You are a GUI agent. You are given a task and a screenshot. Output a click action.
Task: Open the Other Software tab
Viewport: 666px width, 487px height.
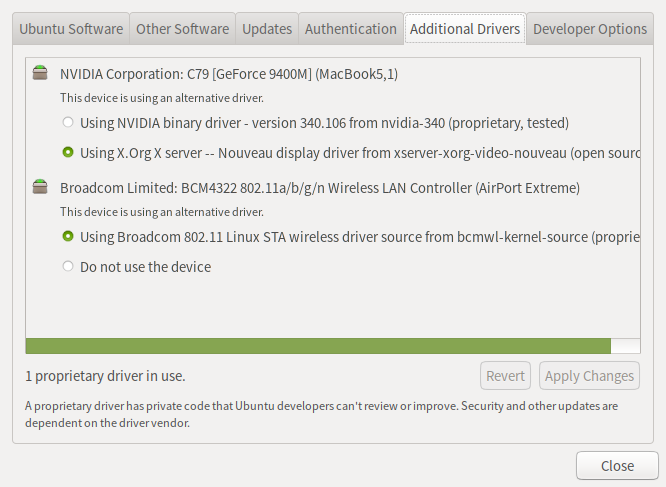point(182,29)
